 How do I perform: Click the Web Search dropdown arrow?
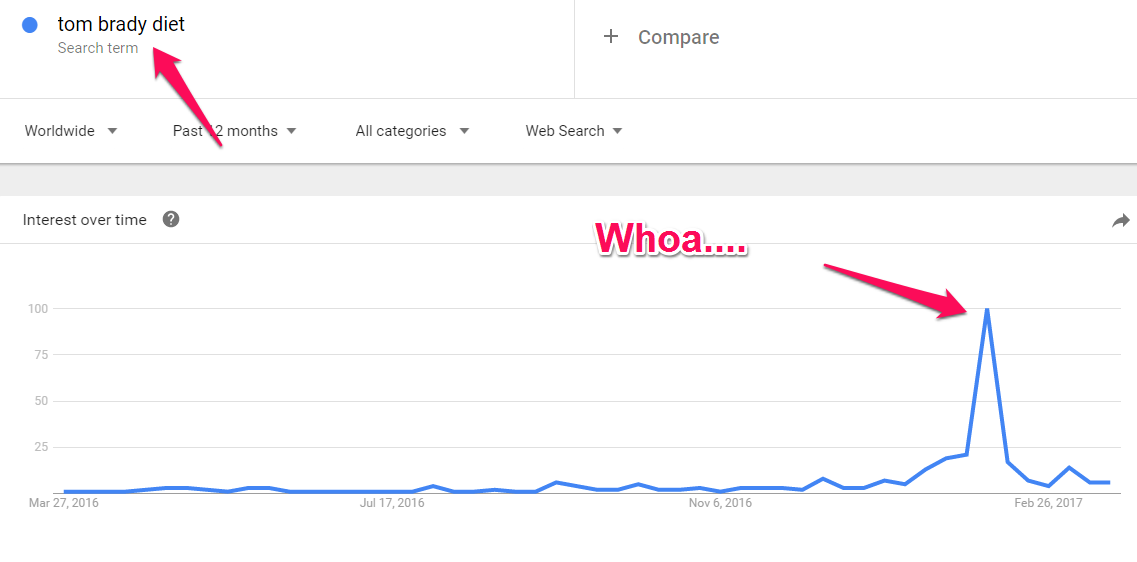point(617,131)
